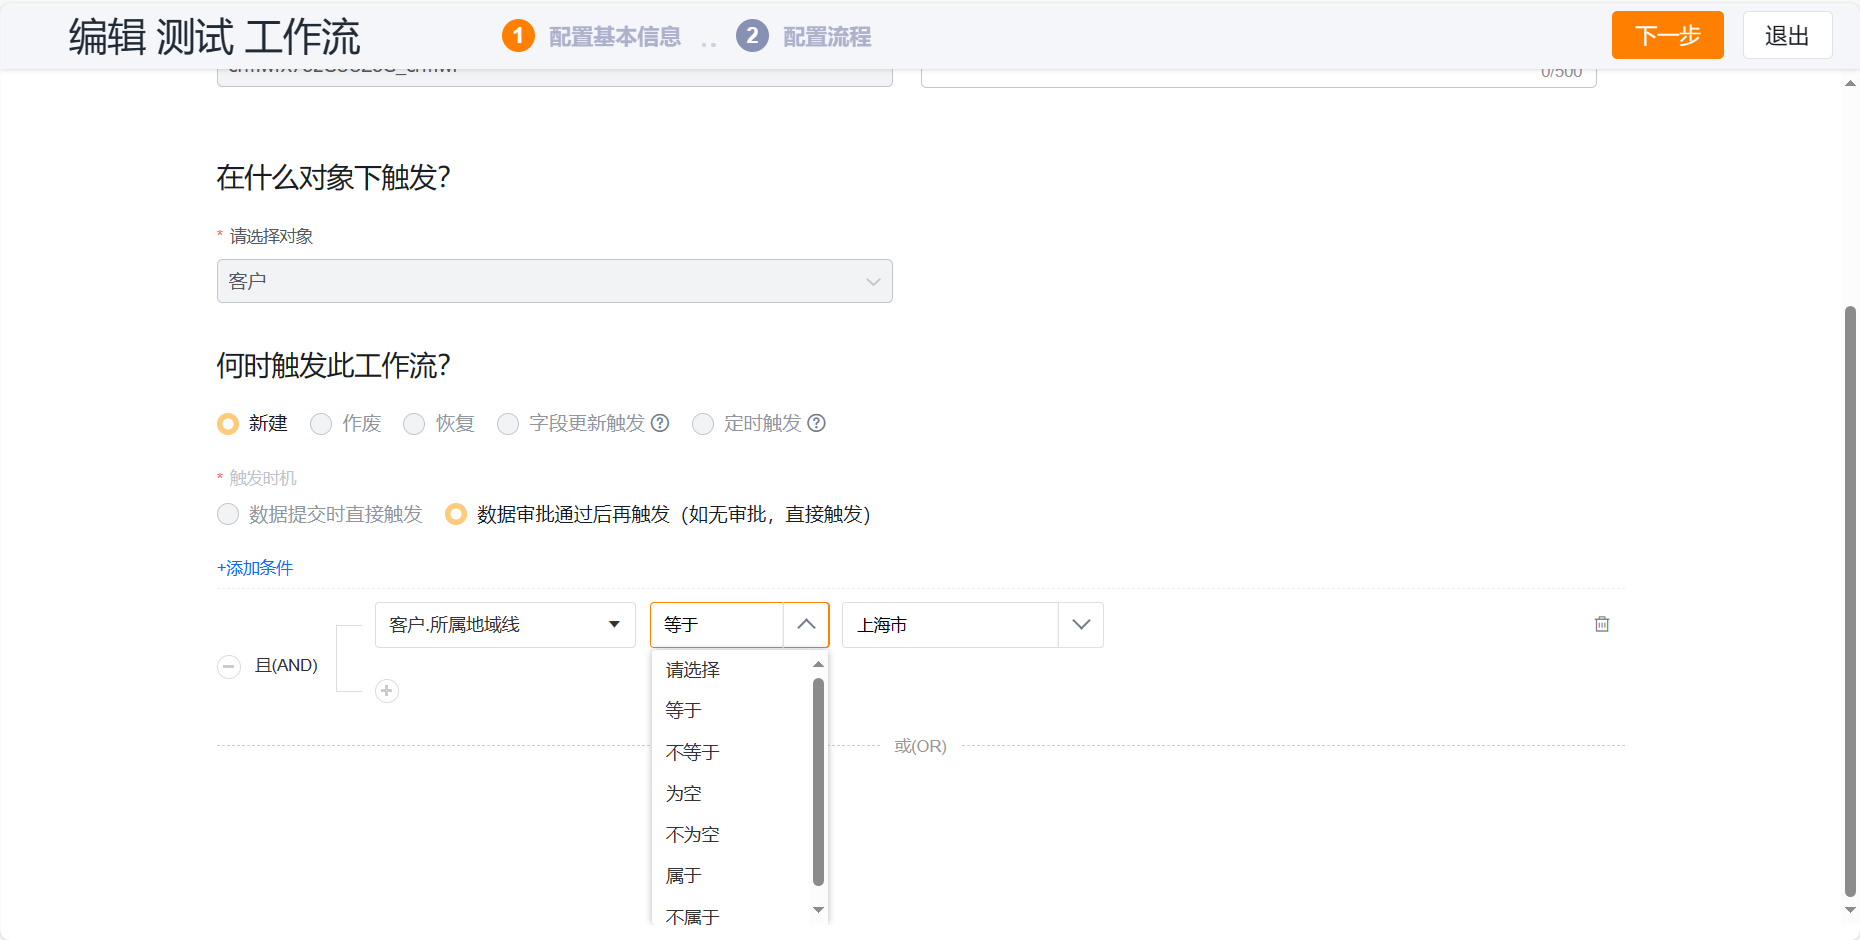Viewport: 1860px width, 940px height.
Task: Click the numbered circle 1 step icon
Action: pyautogui.click(x=519, y=35)
